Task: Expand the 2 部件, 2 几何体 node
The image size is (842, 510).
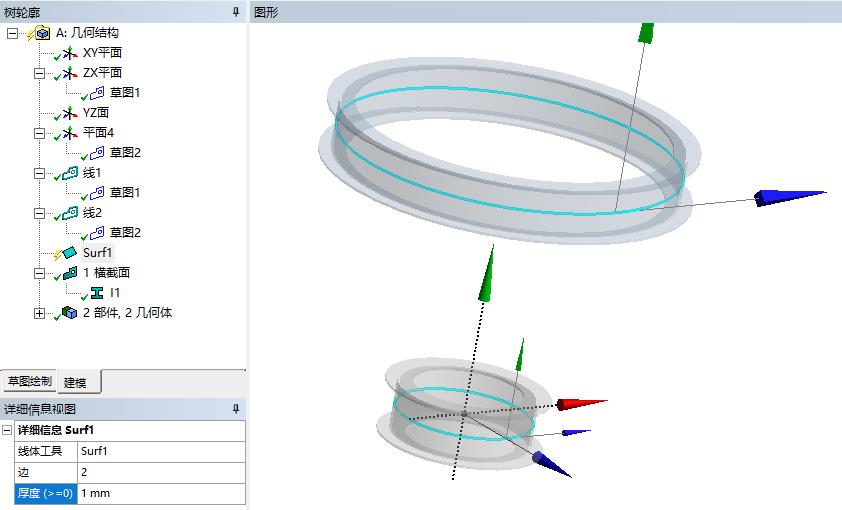Action: (x=40, y=313)
